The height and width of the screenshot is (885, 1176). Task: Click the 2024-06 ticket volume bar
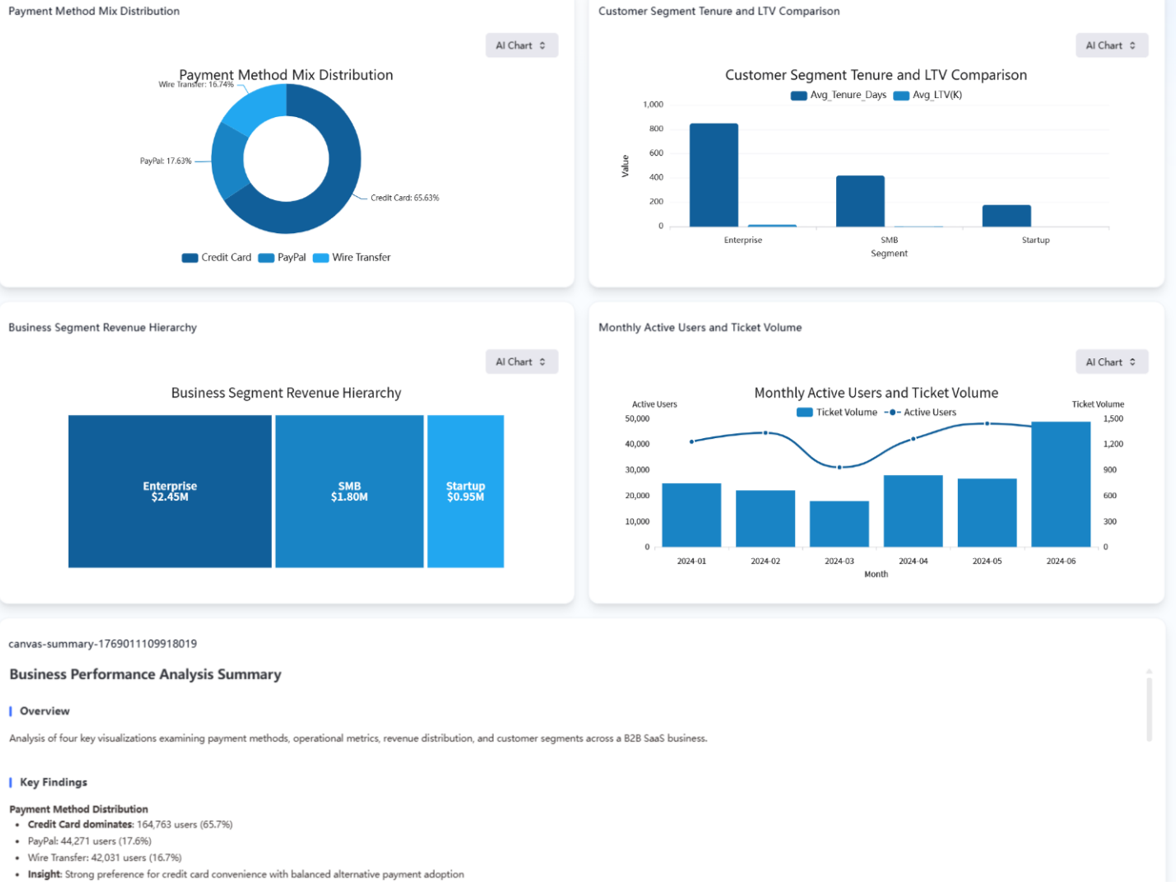pyautogui.click(x=1061, y=485)
